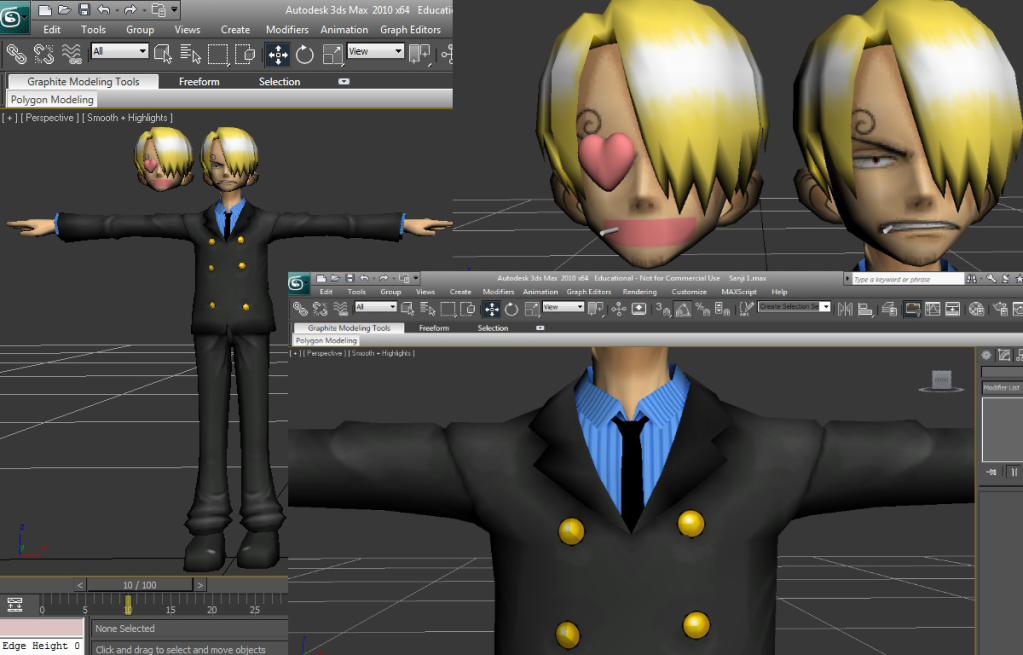Open Graph Editors menu in top-left window
1023x655 pixels.
[410, 29]
